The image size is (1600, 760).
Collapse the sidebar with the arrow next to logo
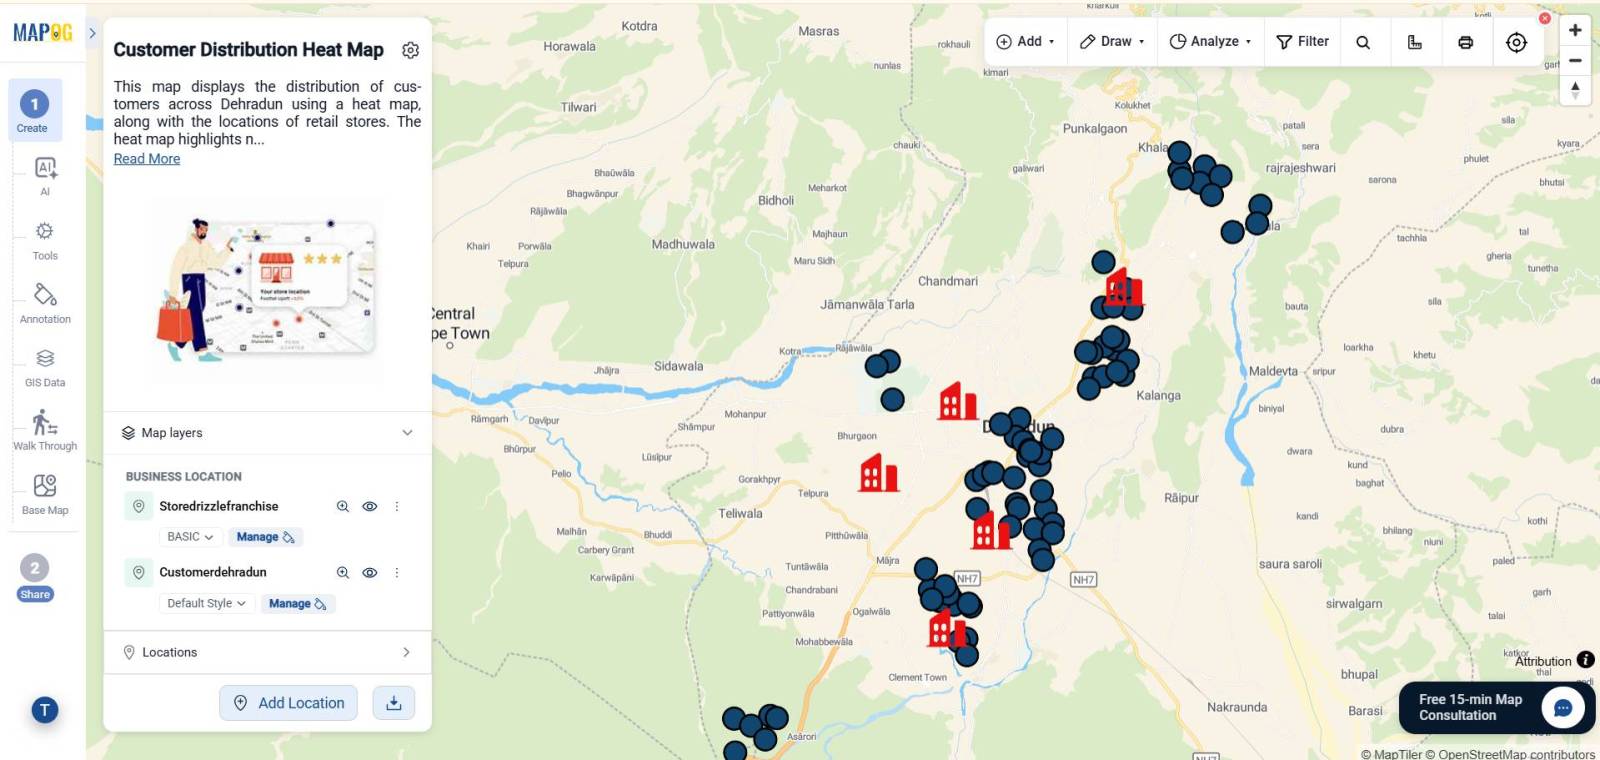(92, 33)
